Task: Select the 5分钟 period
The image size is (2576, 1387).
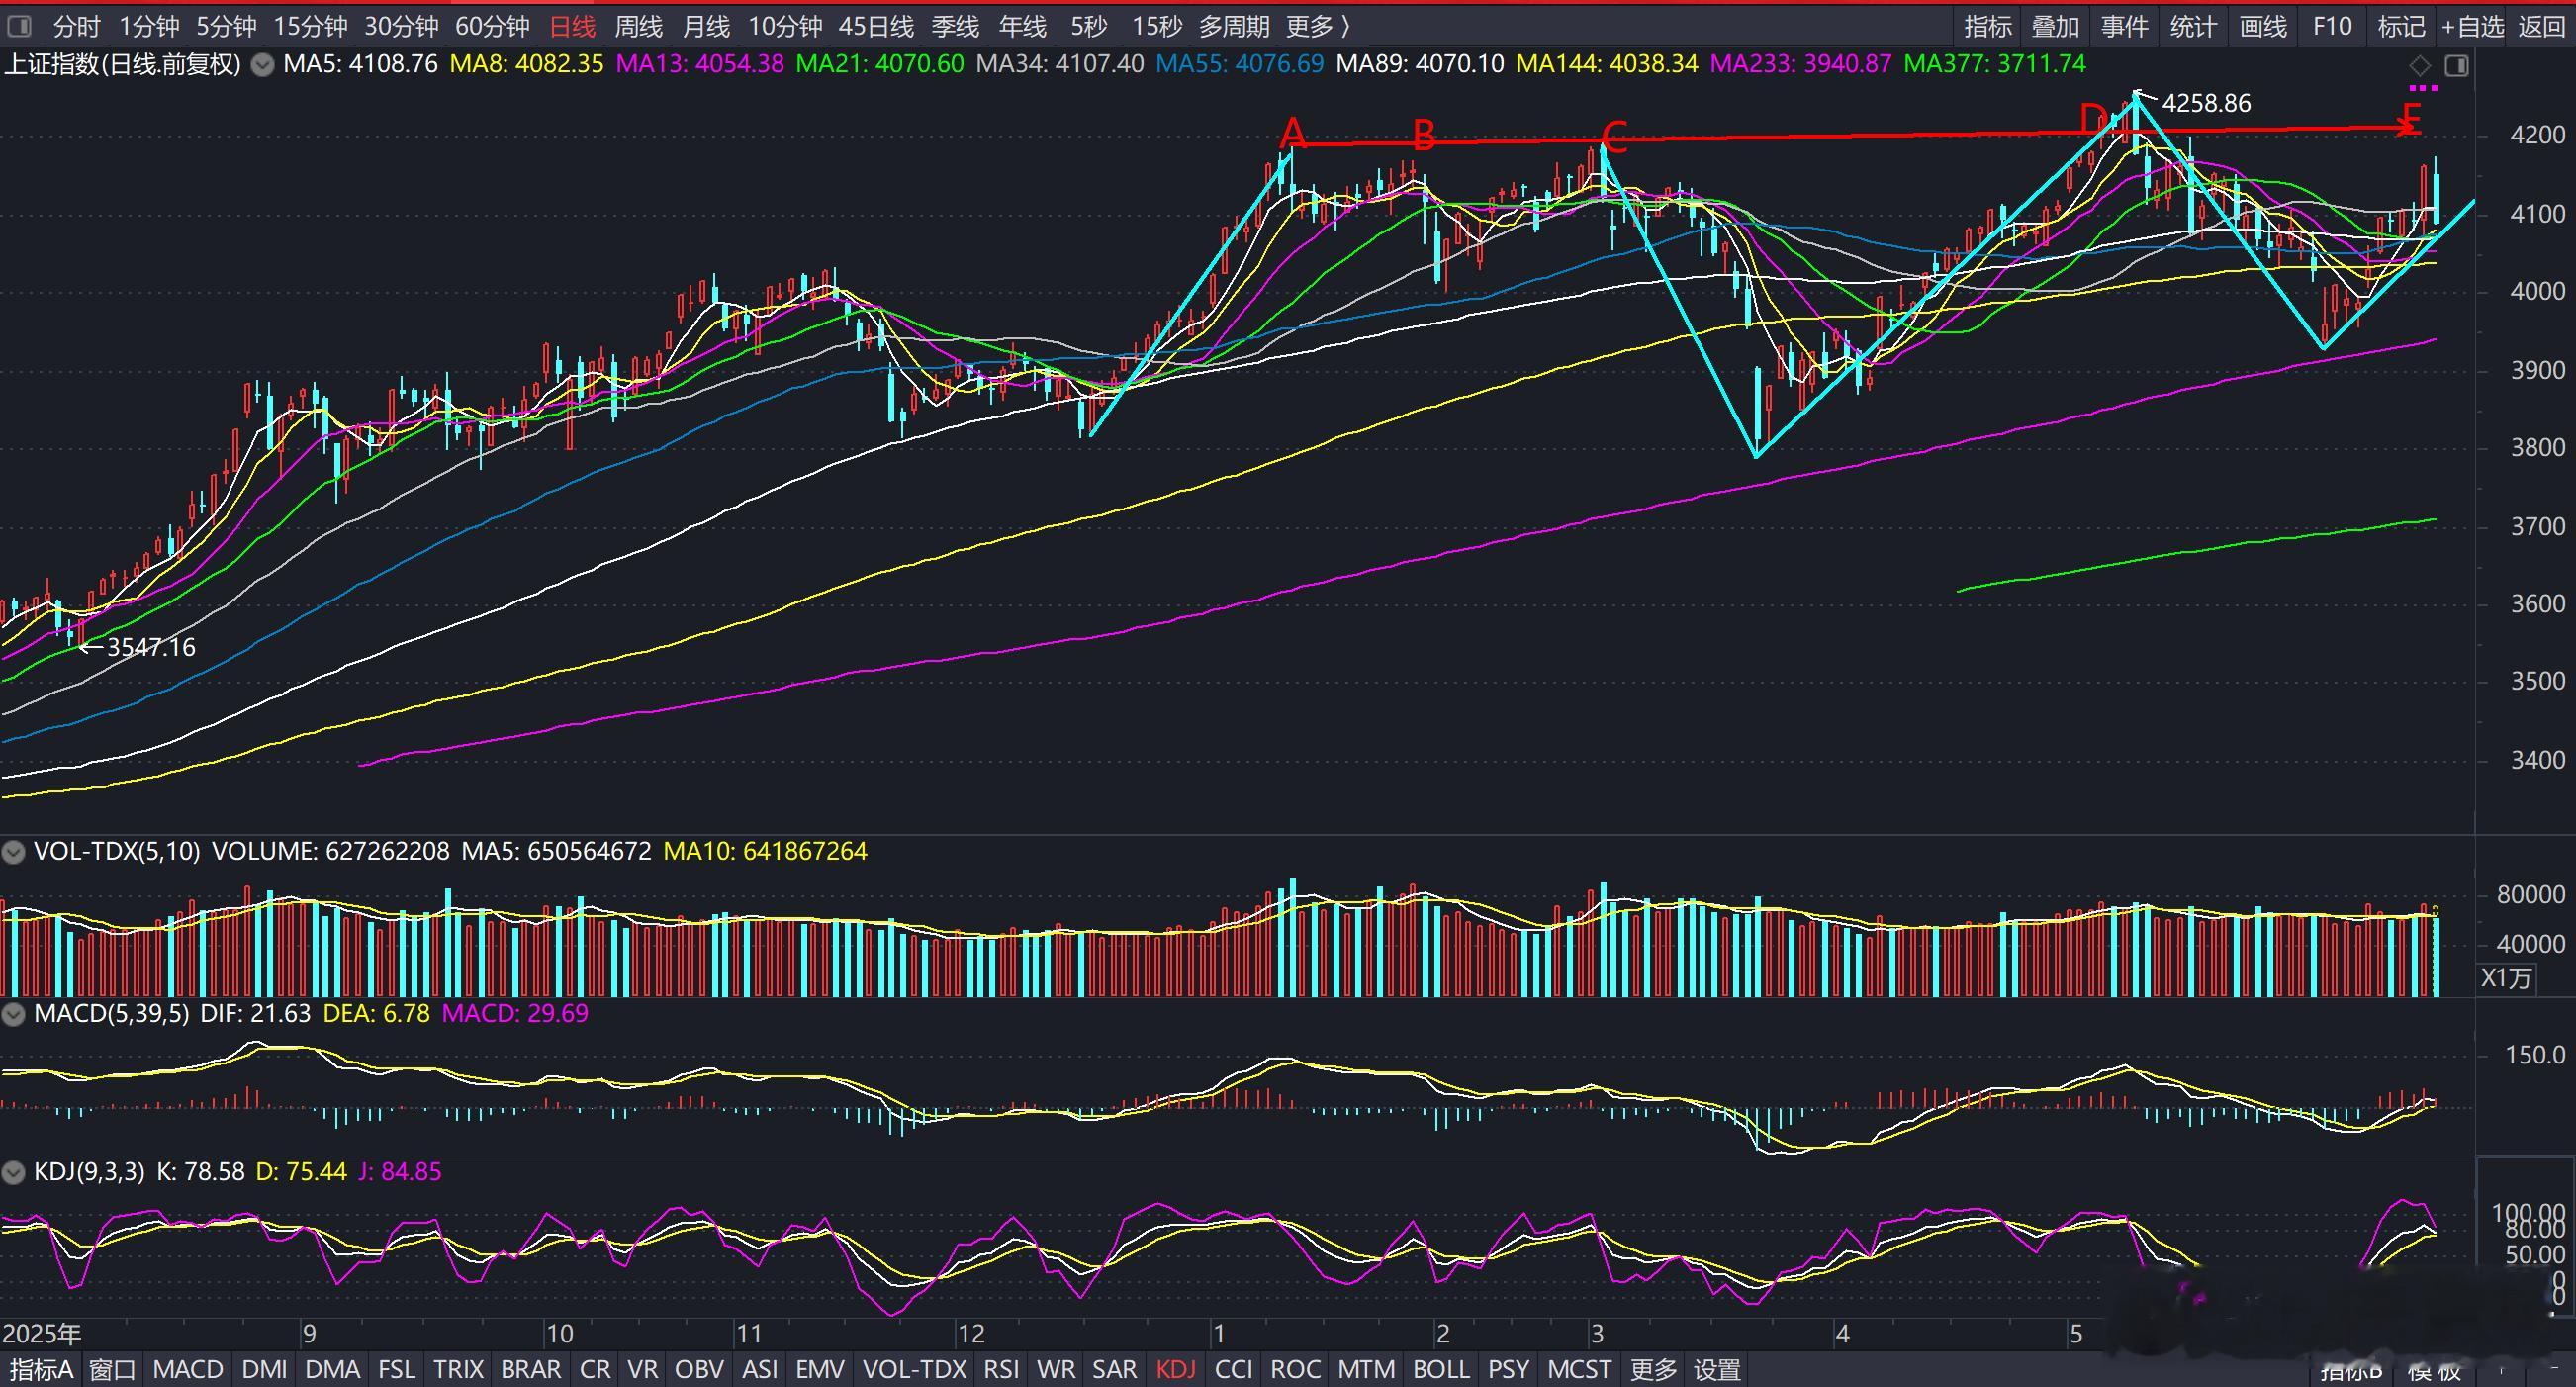Action: [226, 26]
